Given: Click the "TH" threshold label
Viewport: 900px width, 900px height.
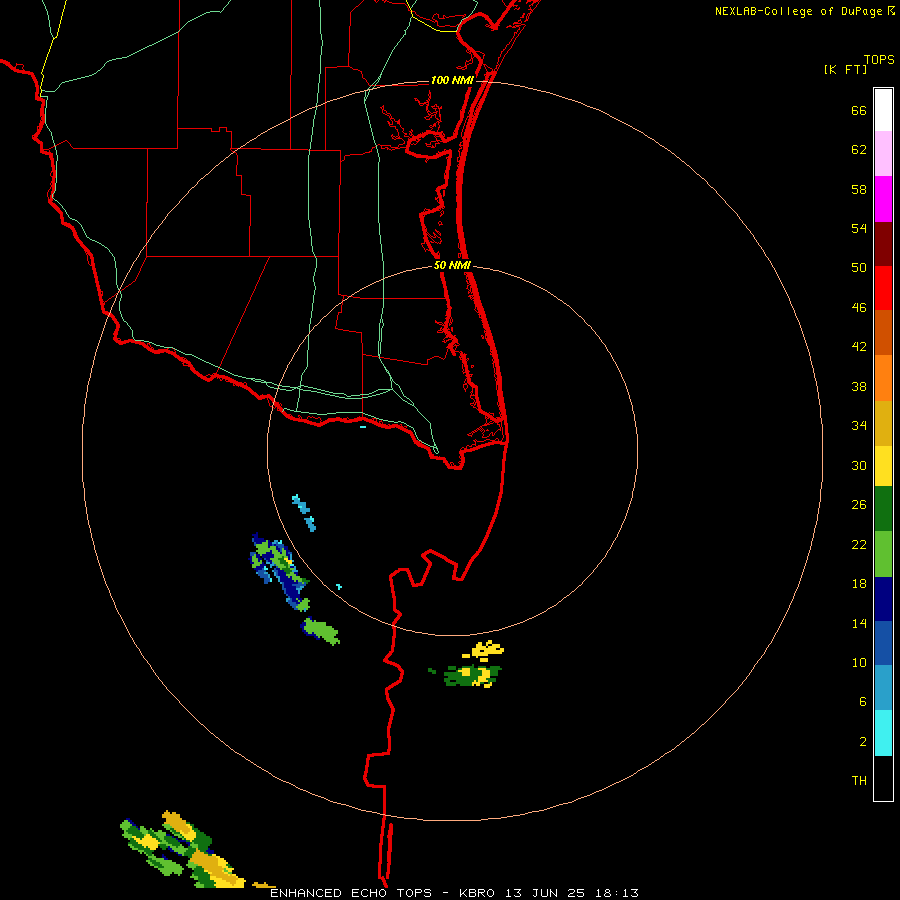Looking at the screenshot, I should (x=859, y=781).
